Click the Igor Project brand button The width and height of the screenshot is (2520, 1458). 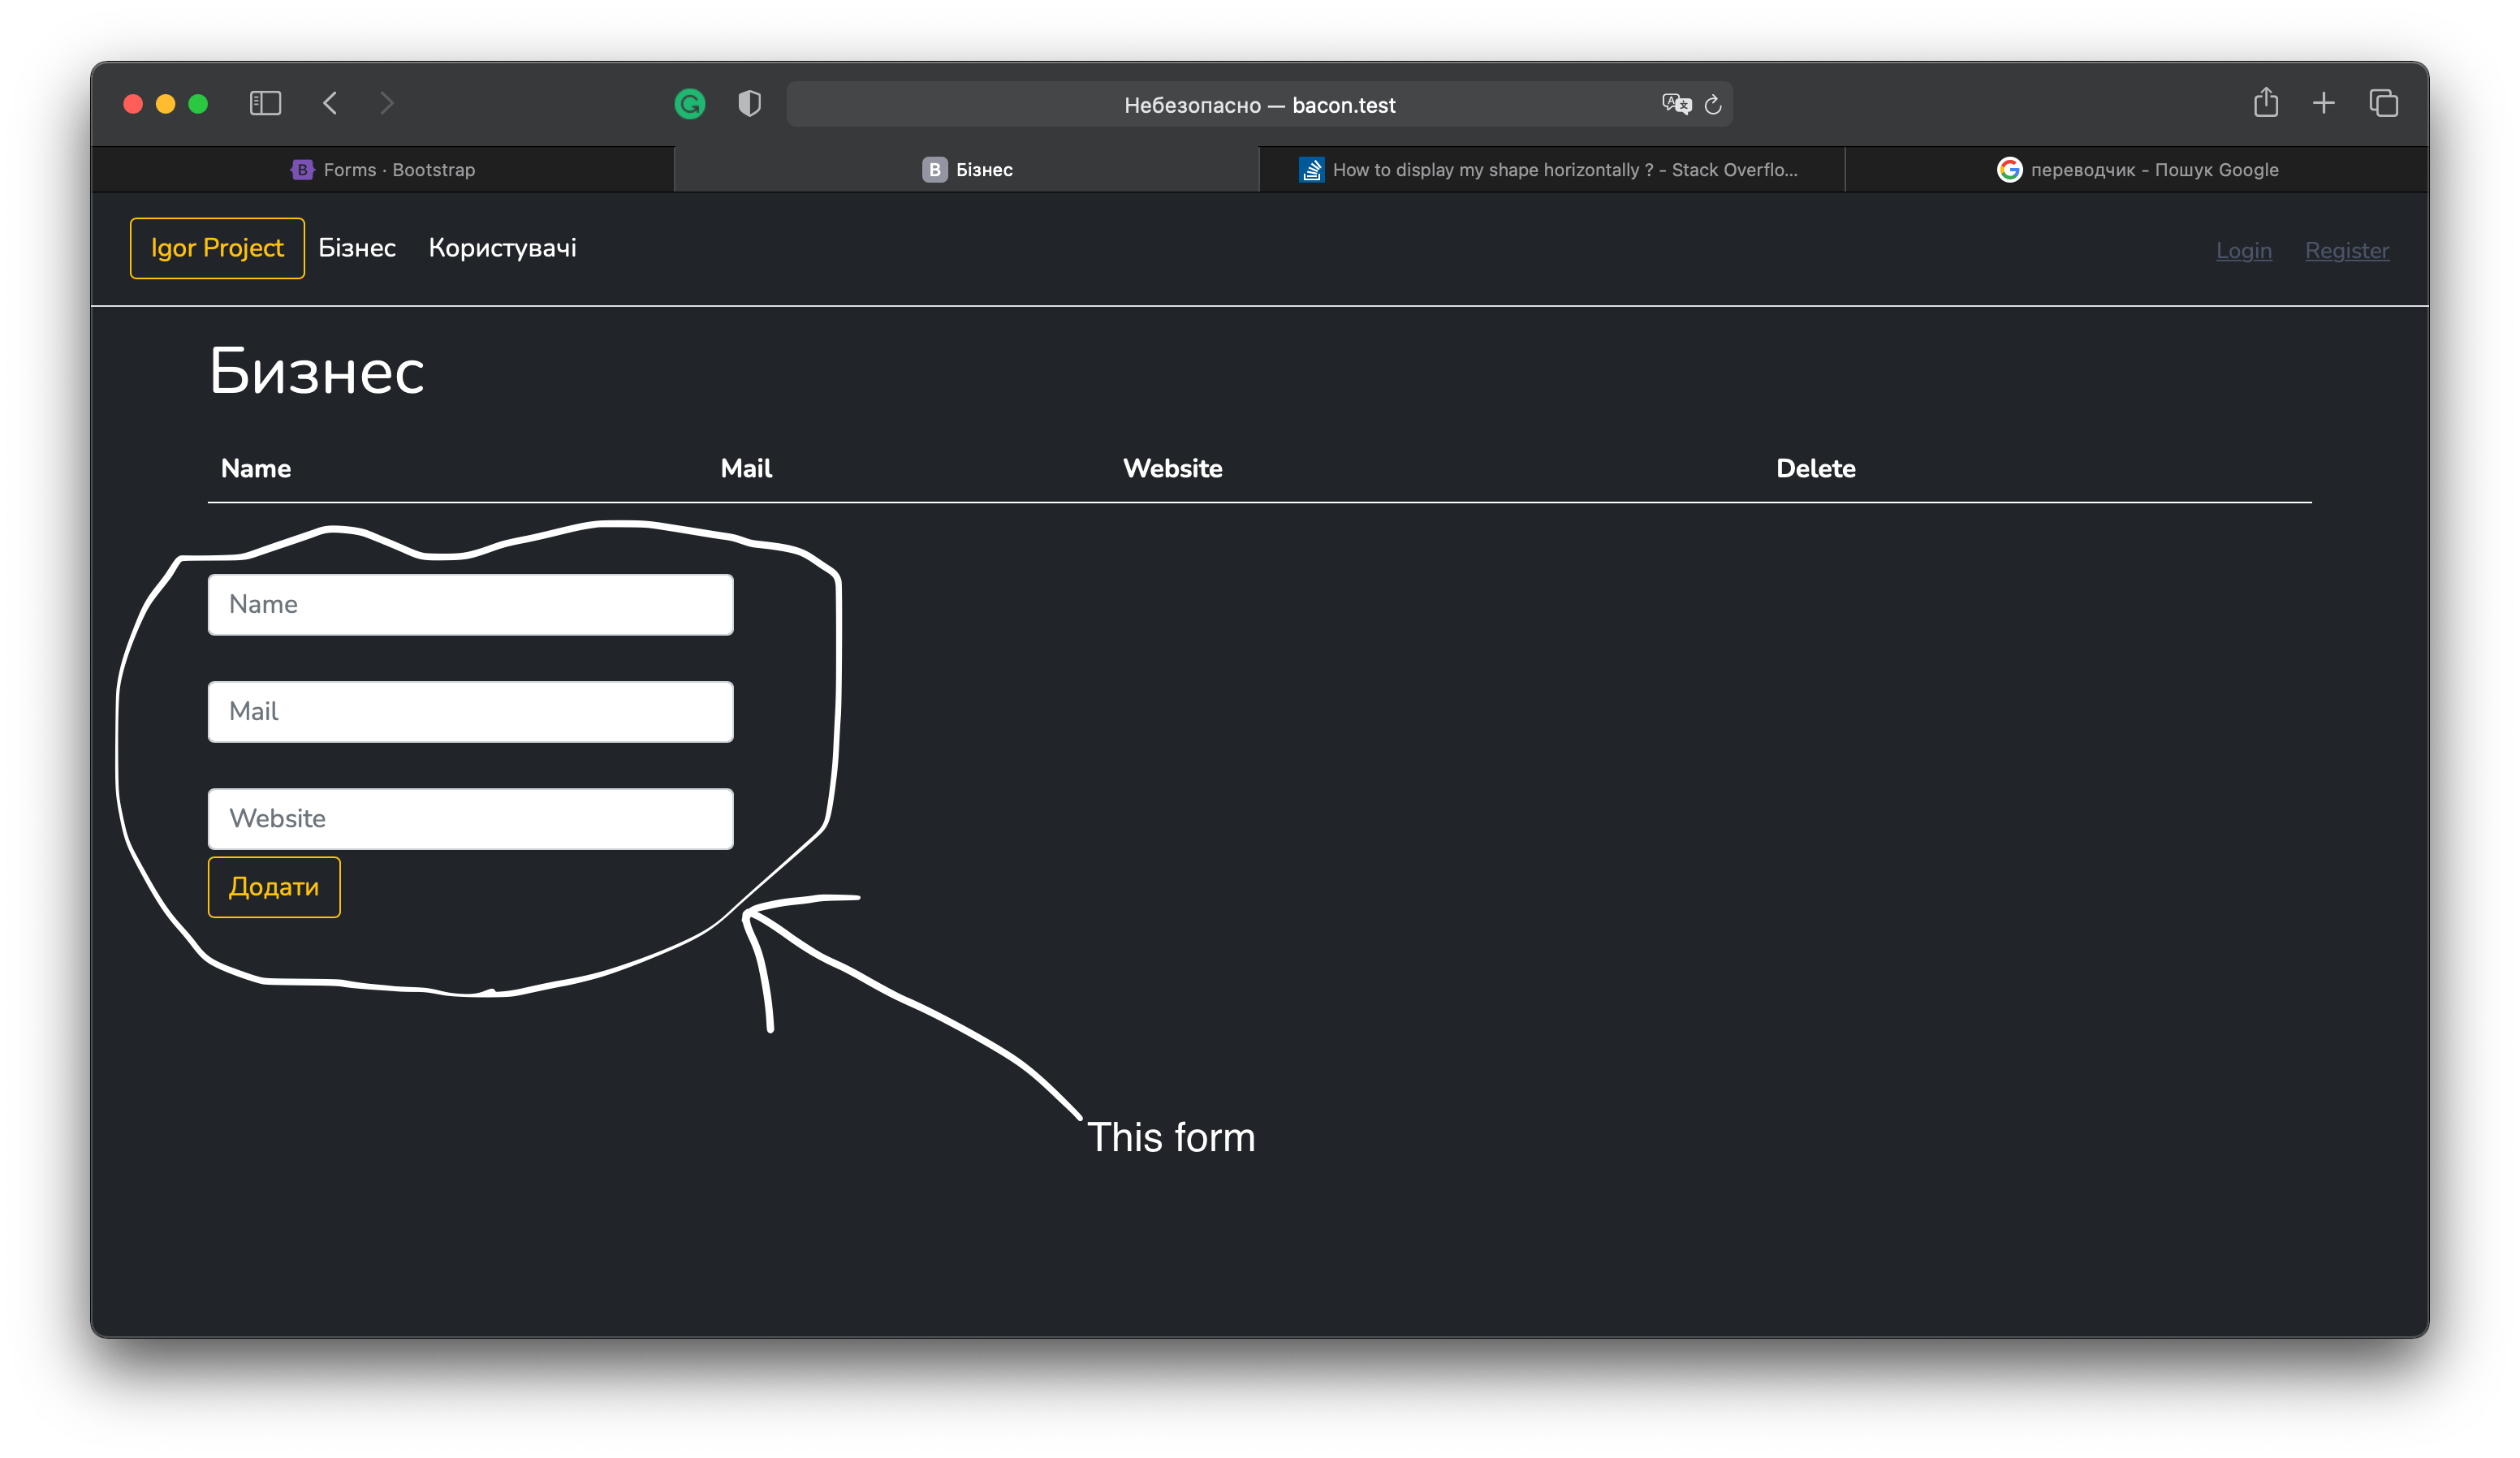click(216, 248)
